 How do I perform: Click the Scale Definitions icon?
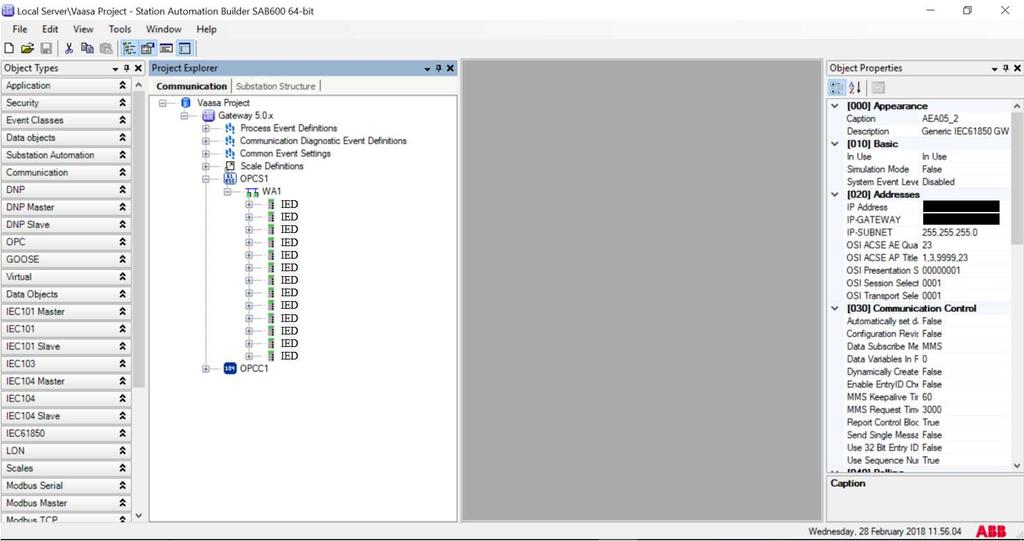point(230,166)
